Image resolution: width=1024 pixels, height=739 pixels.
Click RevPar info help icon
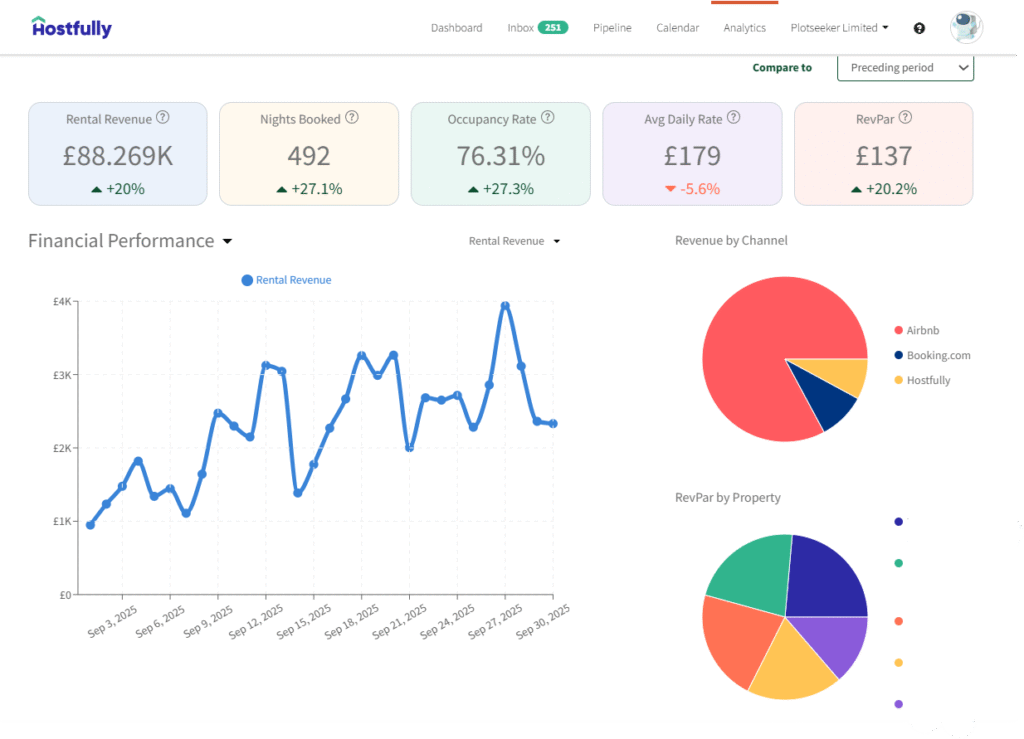pos(905,118)
